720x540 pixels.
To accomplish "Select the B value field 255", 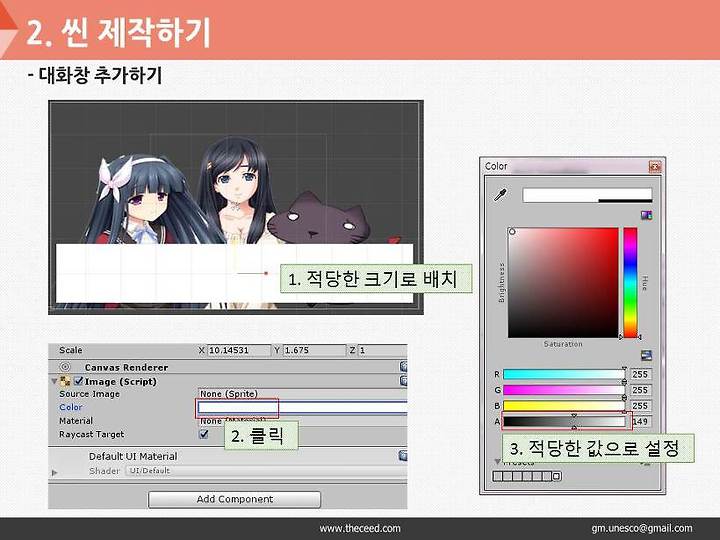I will click(x=640, y=406).
